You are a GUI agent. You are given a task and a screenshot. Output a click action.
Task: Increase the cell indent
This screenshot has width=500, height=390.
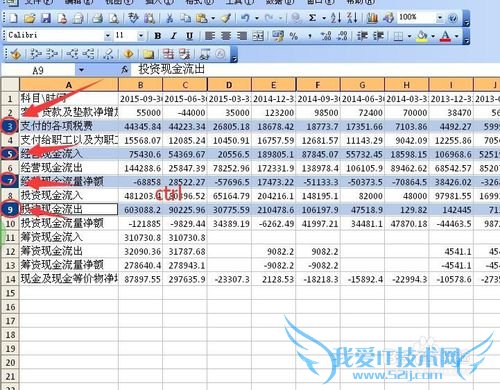click(378, 36)
